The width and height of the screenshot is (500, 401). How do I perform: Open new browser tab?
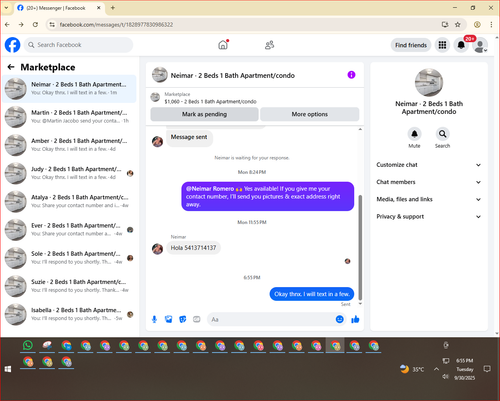tap(113, 8)
